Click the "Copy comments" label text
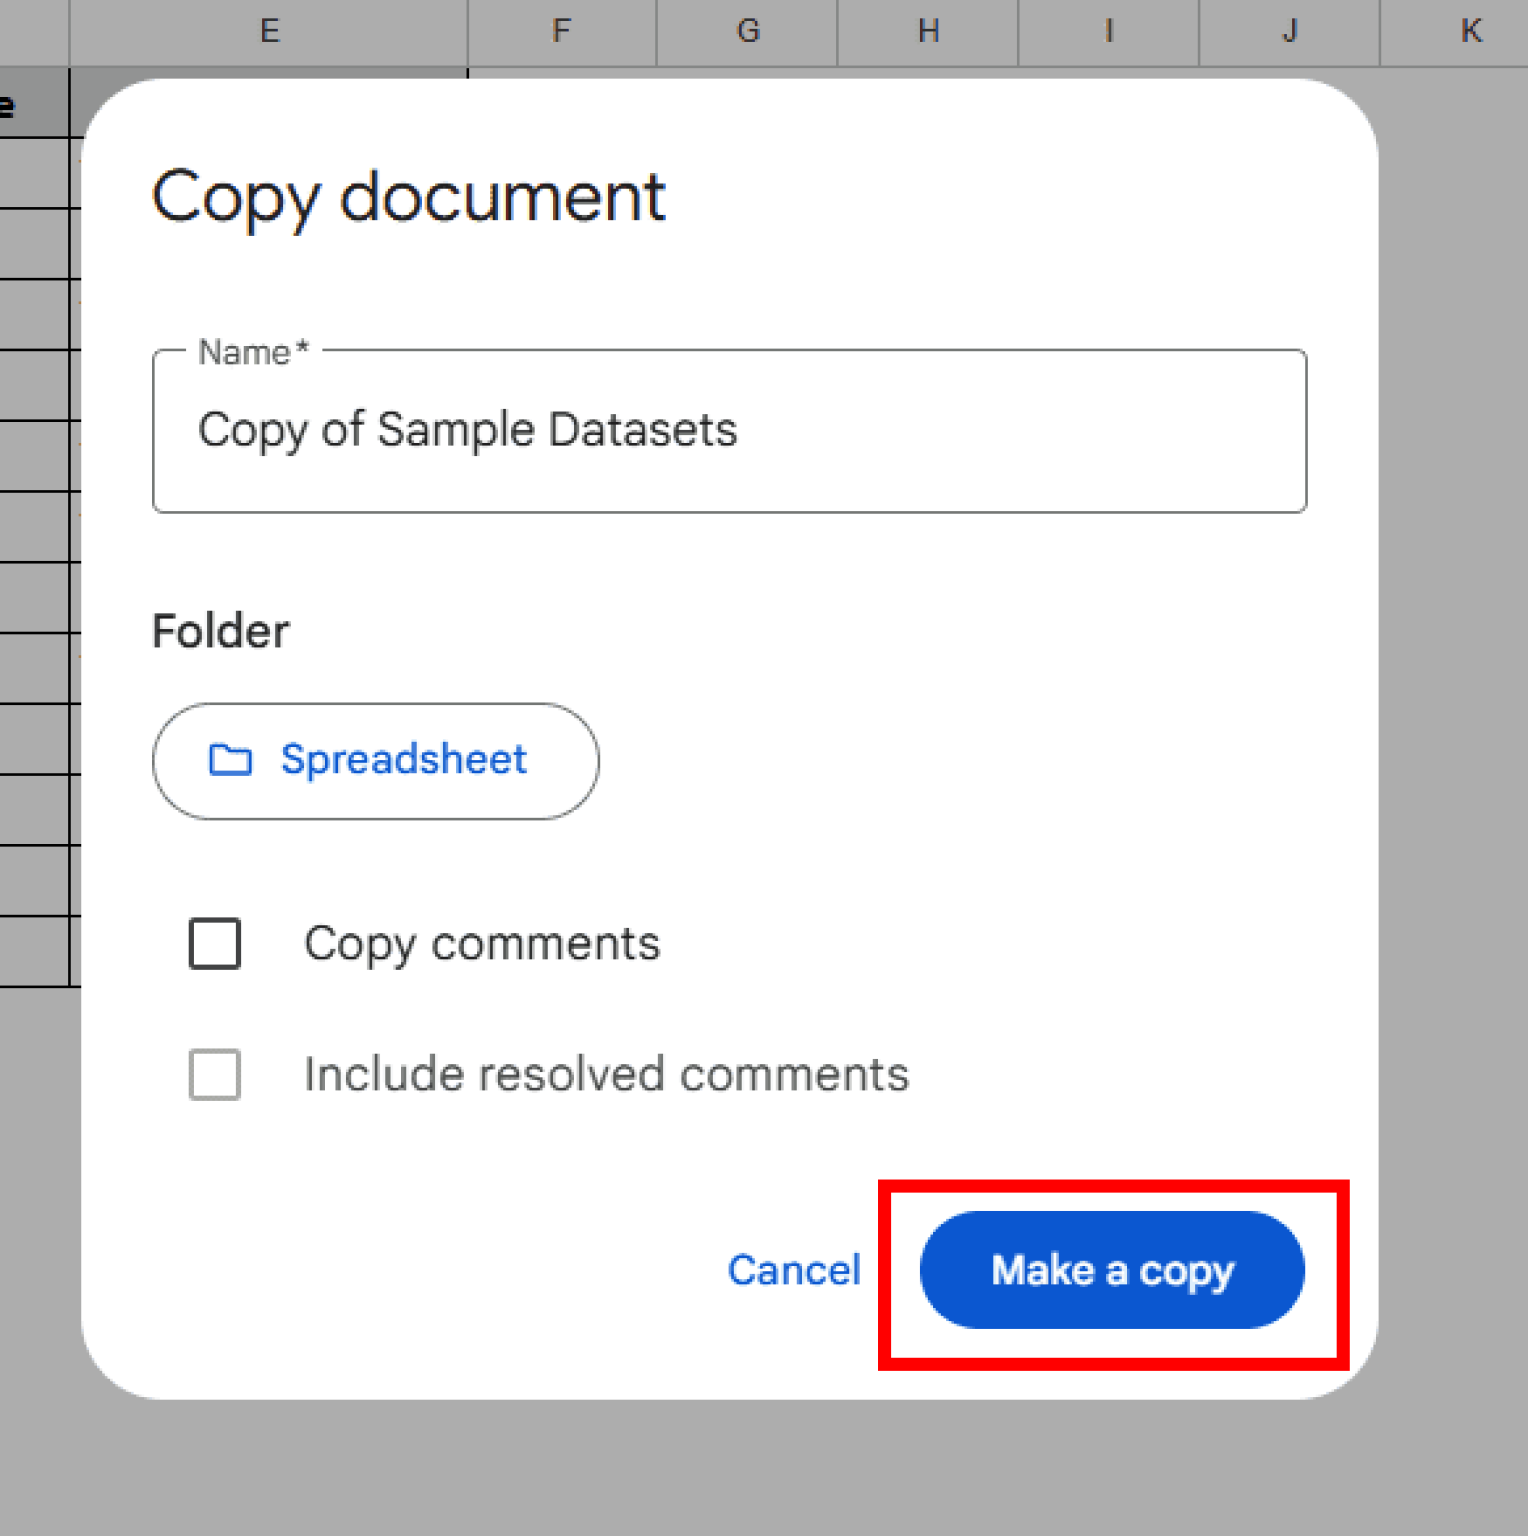The height and width of the screenshot is (1536, 1528). coord(482,944)
